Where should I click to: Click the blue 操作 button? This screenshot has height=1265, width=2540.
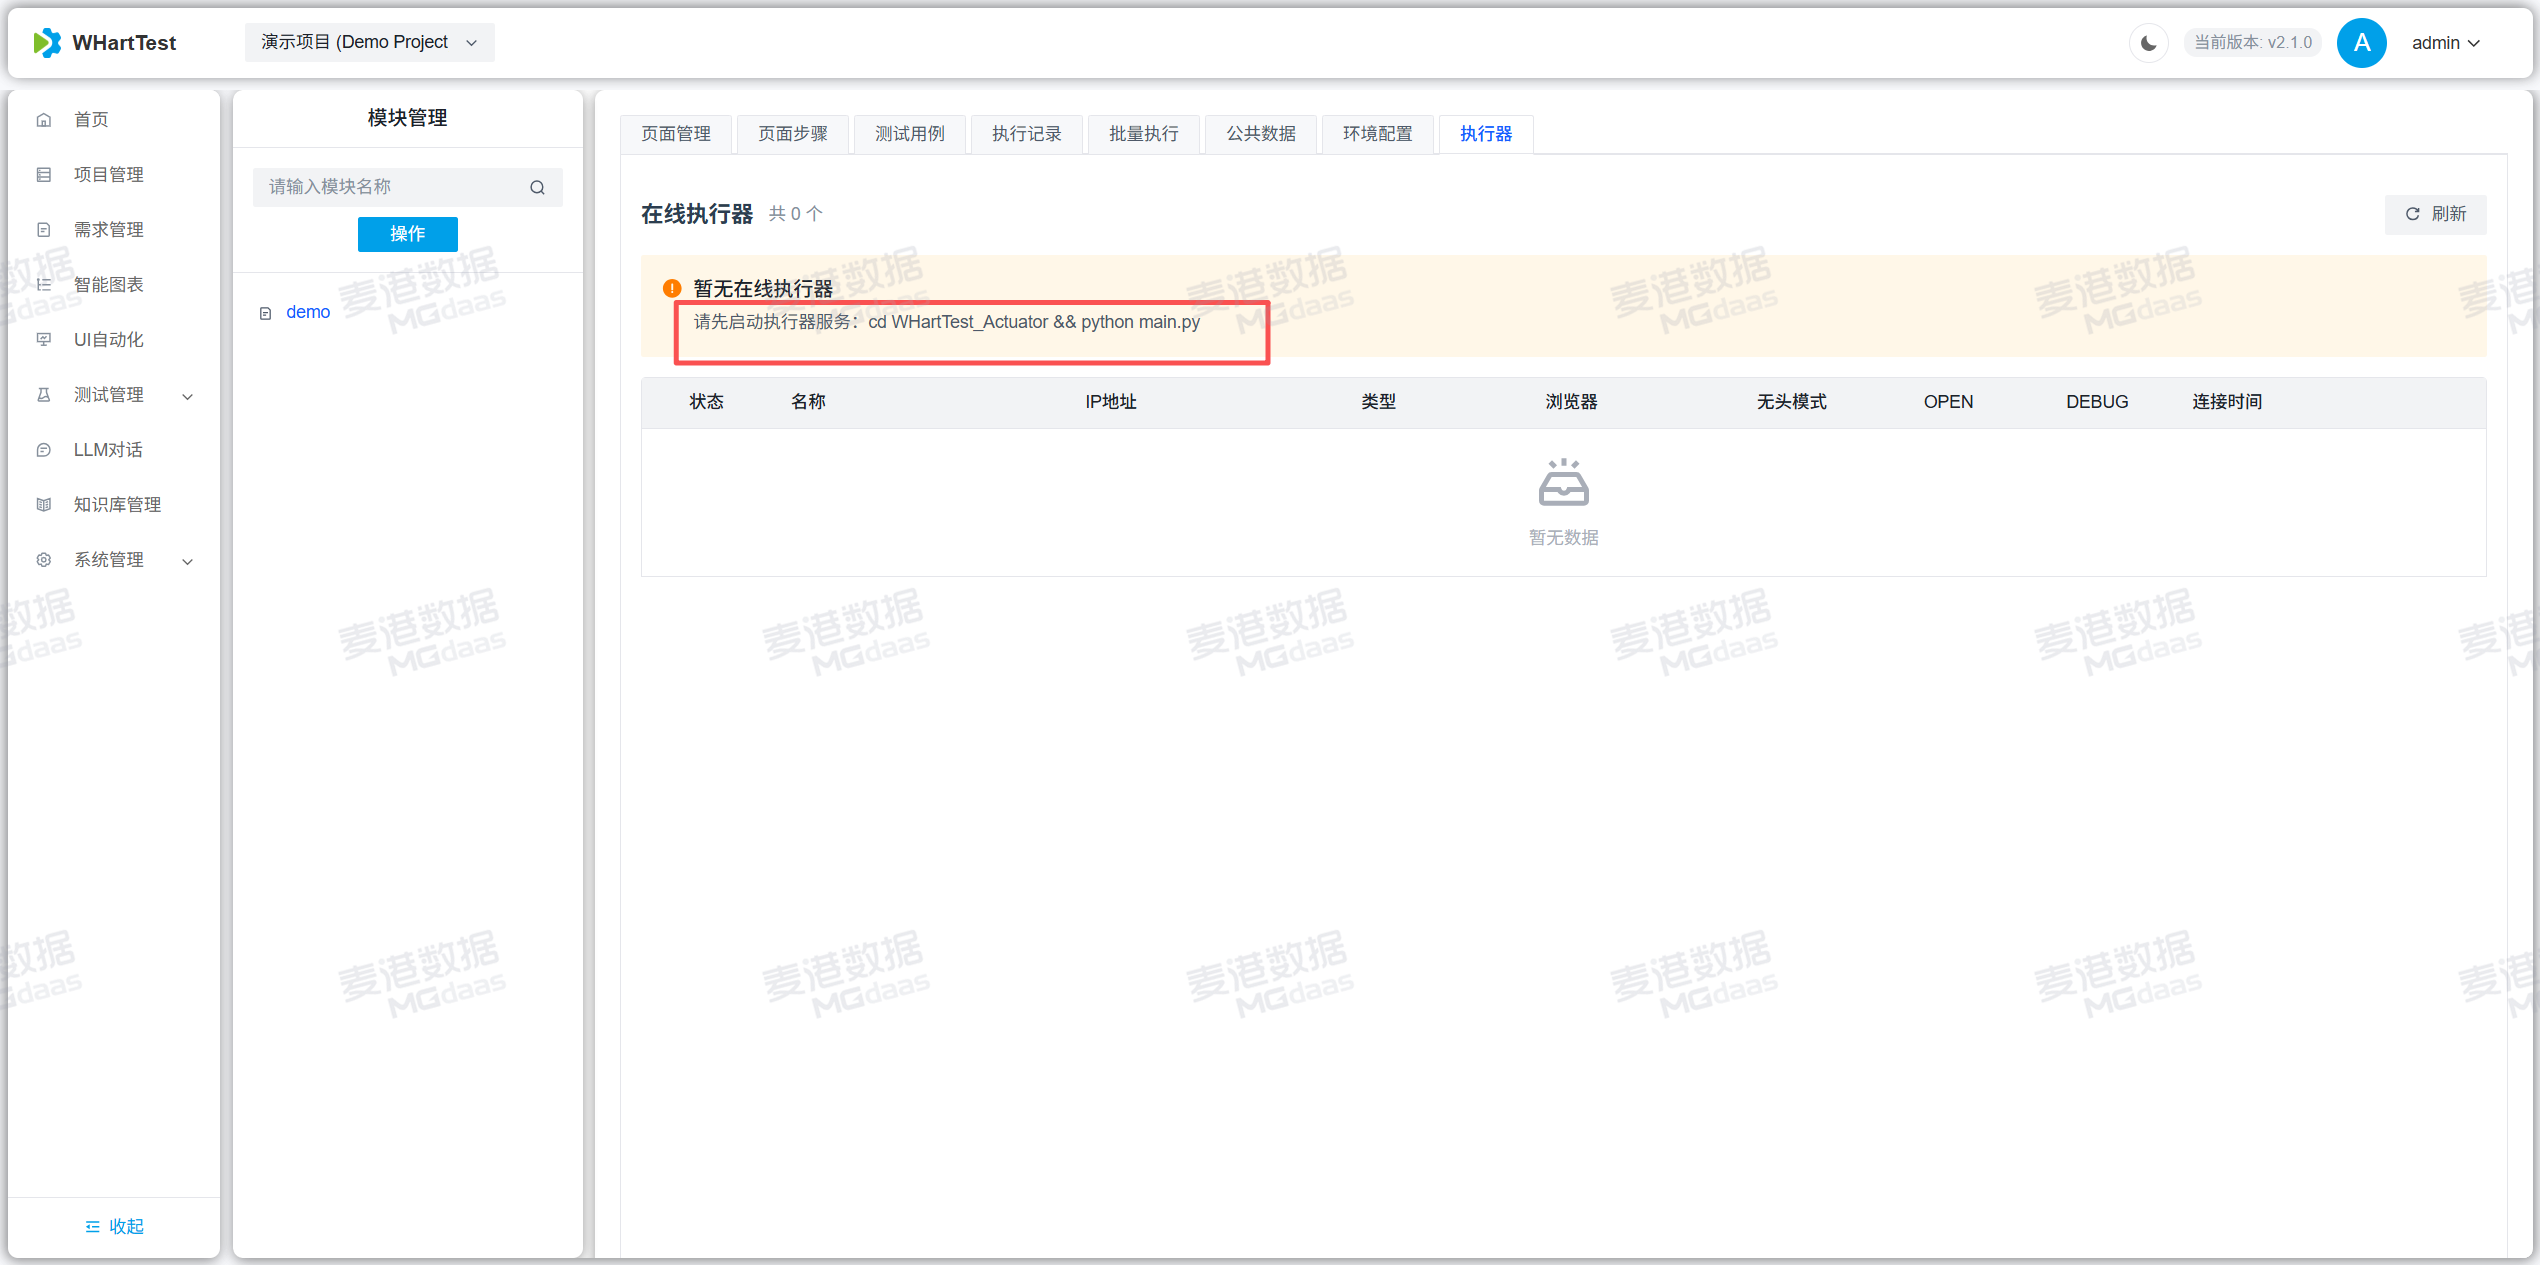[407, 234]
